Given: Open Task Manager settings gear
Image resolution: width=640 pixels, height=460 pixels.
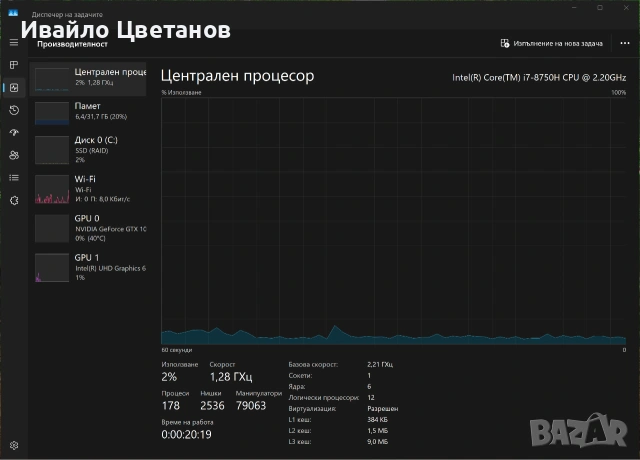Looking at the screenshot, I should click(x=14, y=444).
